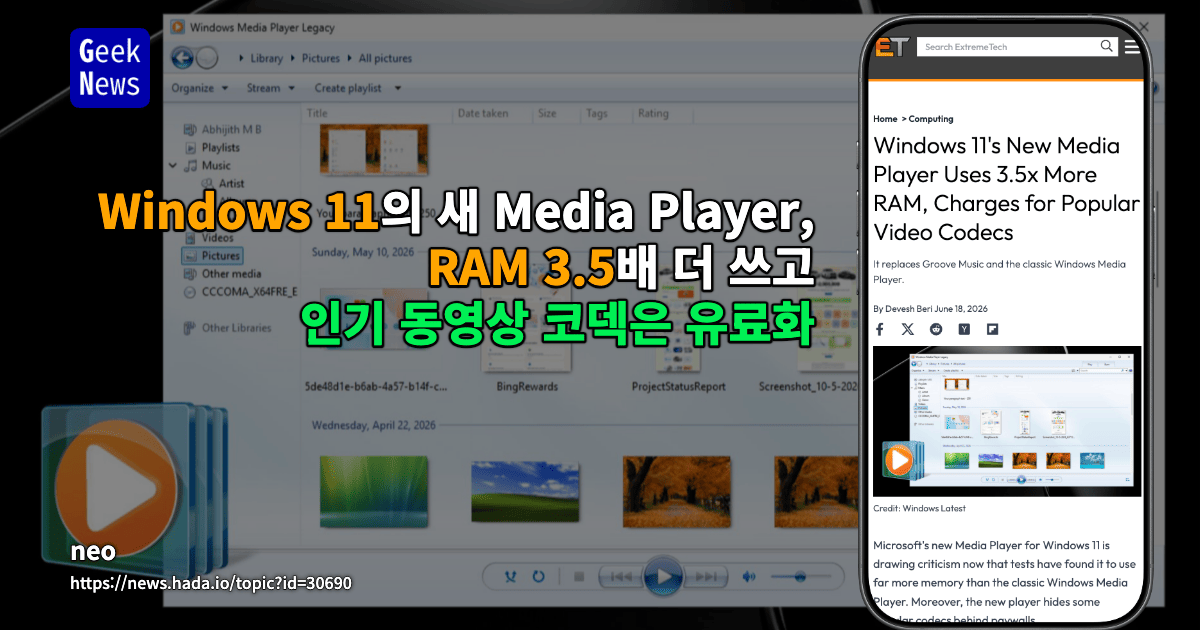
Task: Select picture named 5de48d1e-b6ab-4a57-b14f-c...
Action: pos(376,340)
